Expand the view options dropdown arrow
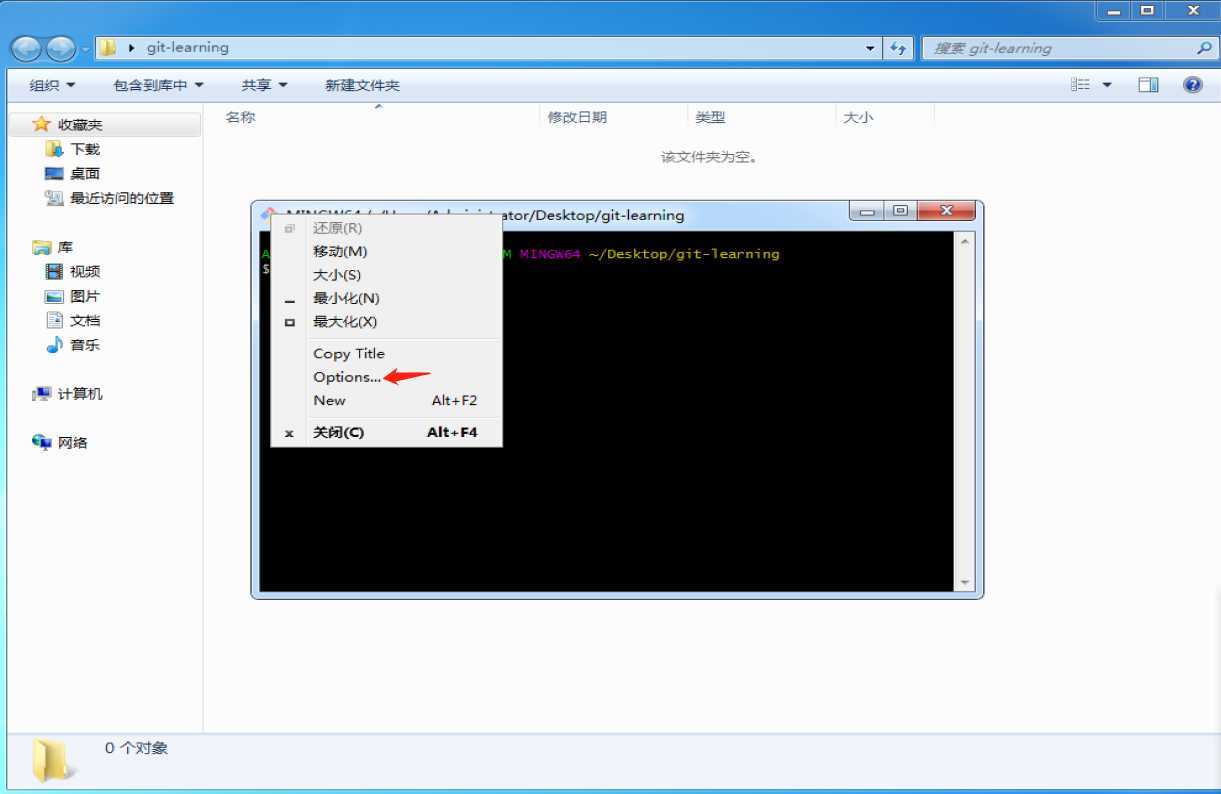 1107,85
